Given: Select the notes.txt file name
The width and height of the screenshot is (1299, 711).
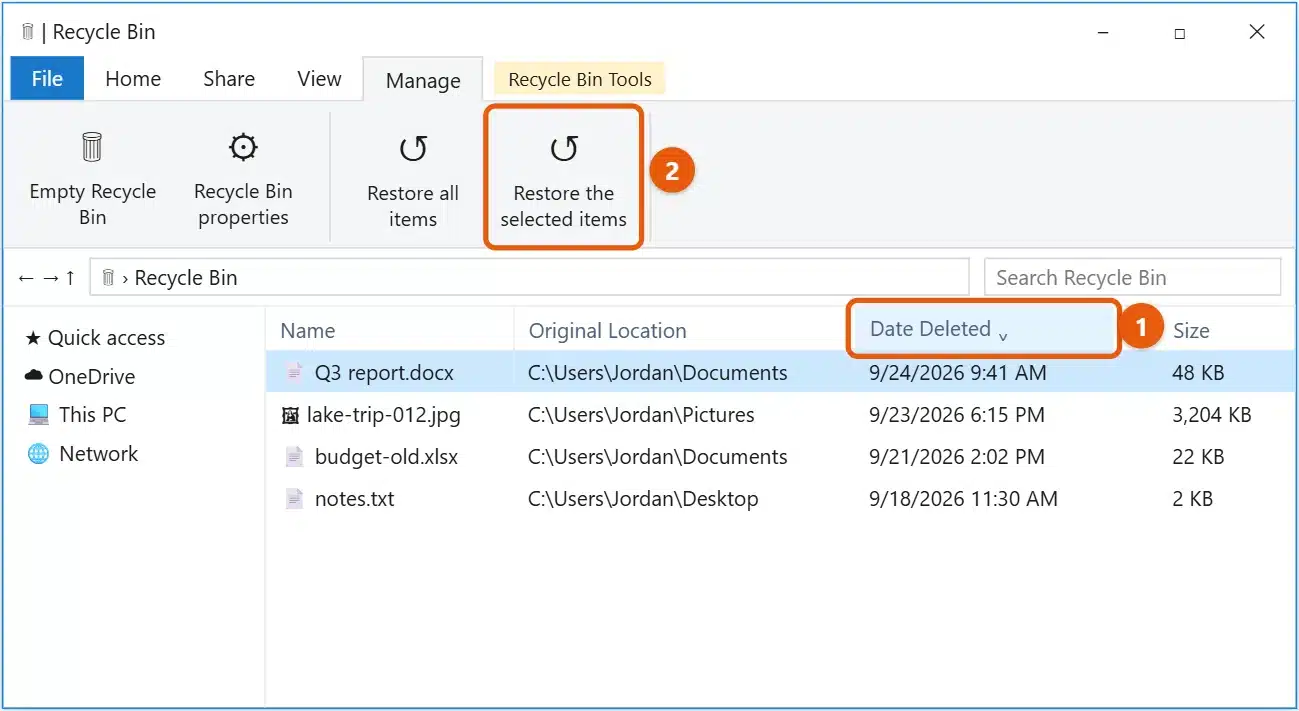Looking at the screenshot, I should pyautogui.click(x=354, y=499).
